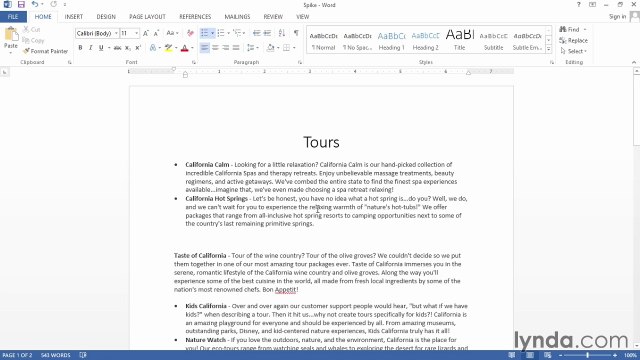This screenshot has width=640, height=360.
Task: Toggle bulleted list formatting
Action: 204,33
